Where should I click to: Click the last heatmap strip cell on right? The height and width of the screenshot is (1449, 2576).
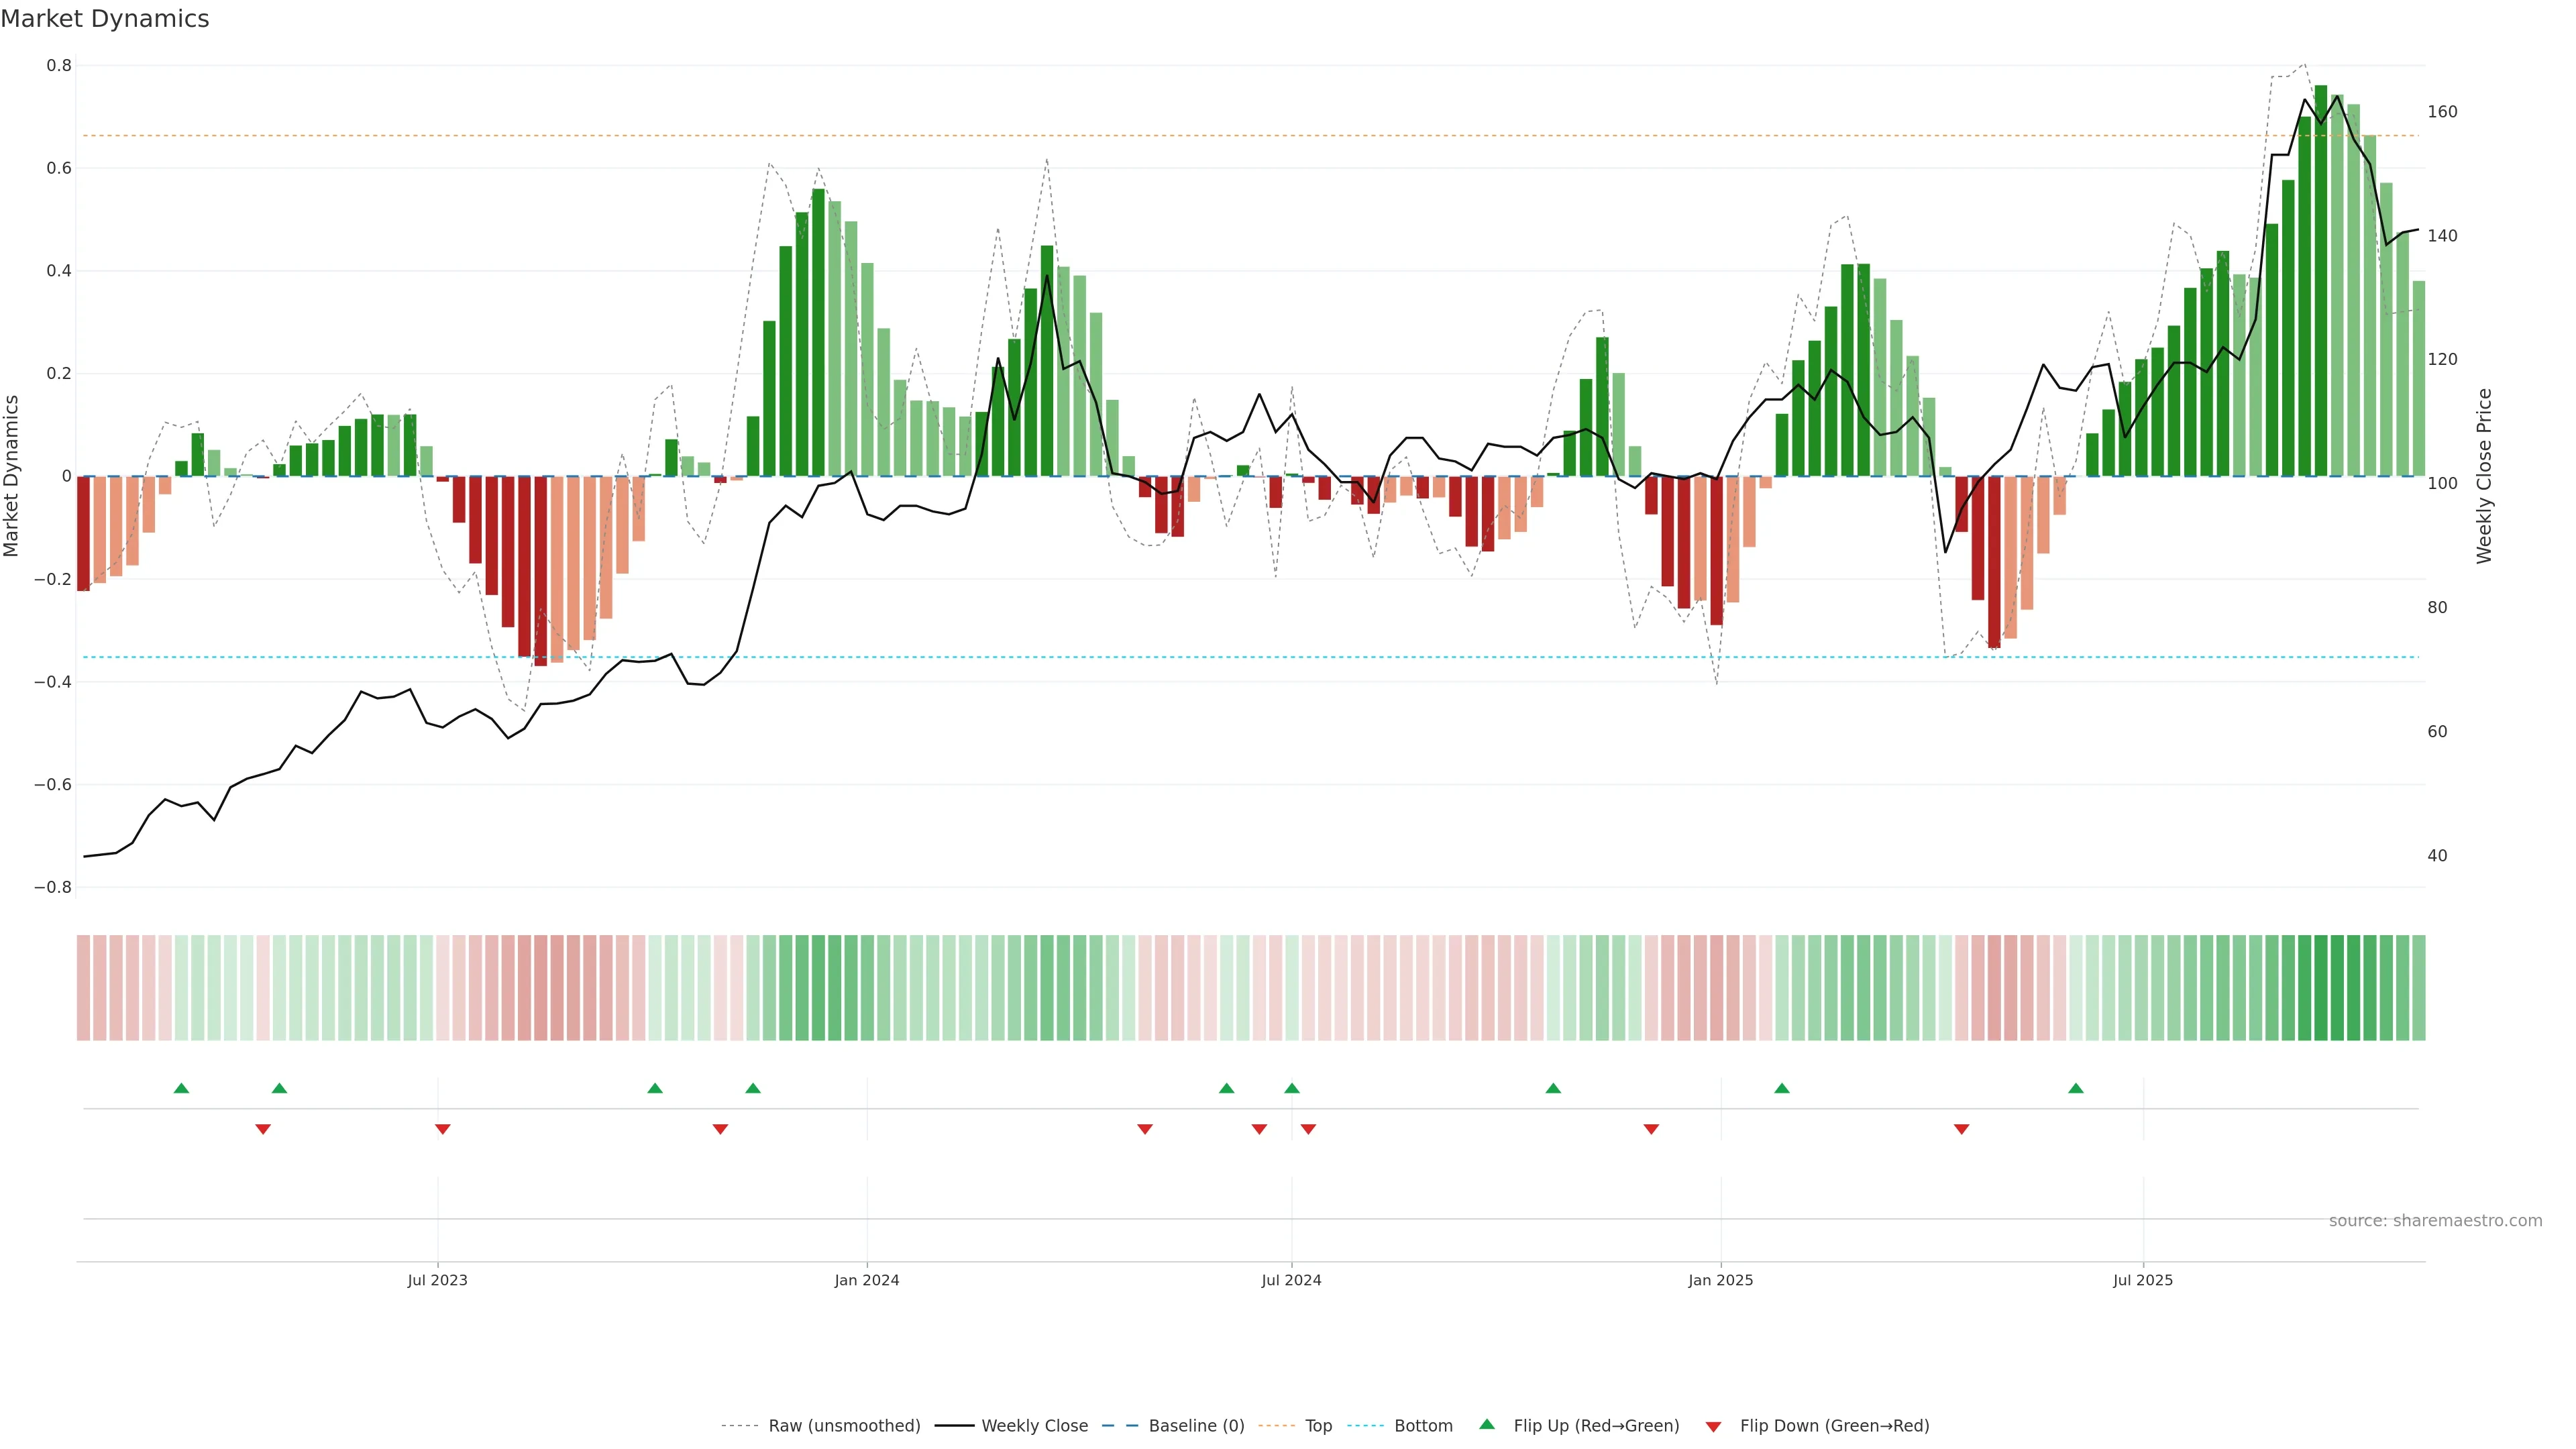2418,988
